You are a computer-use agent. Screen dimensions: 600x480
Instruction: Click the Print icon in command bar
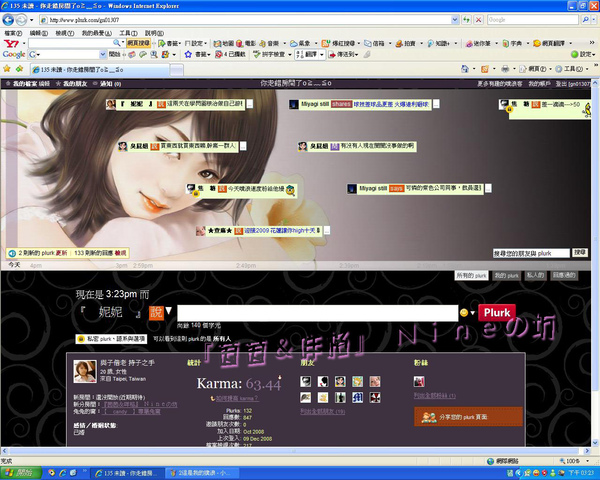(505, 69)
